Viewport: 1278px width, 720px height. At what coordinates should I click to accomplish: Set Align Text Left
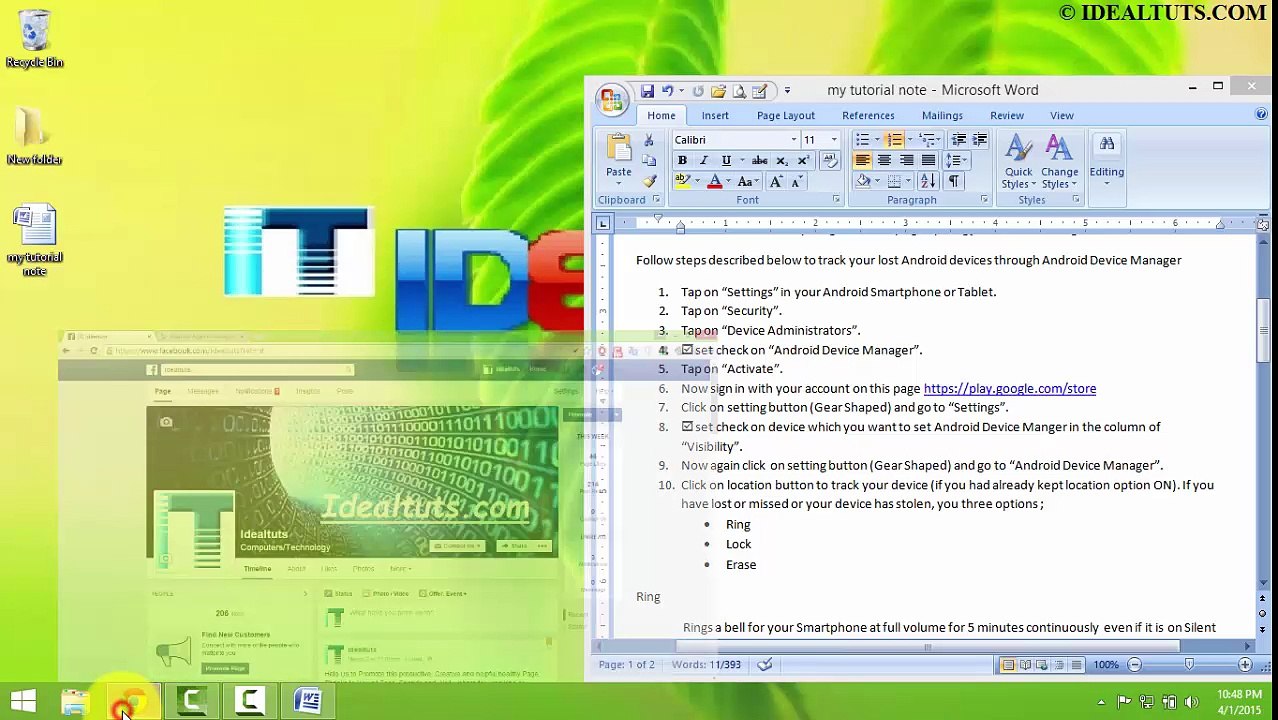point(862,160)
